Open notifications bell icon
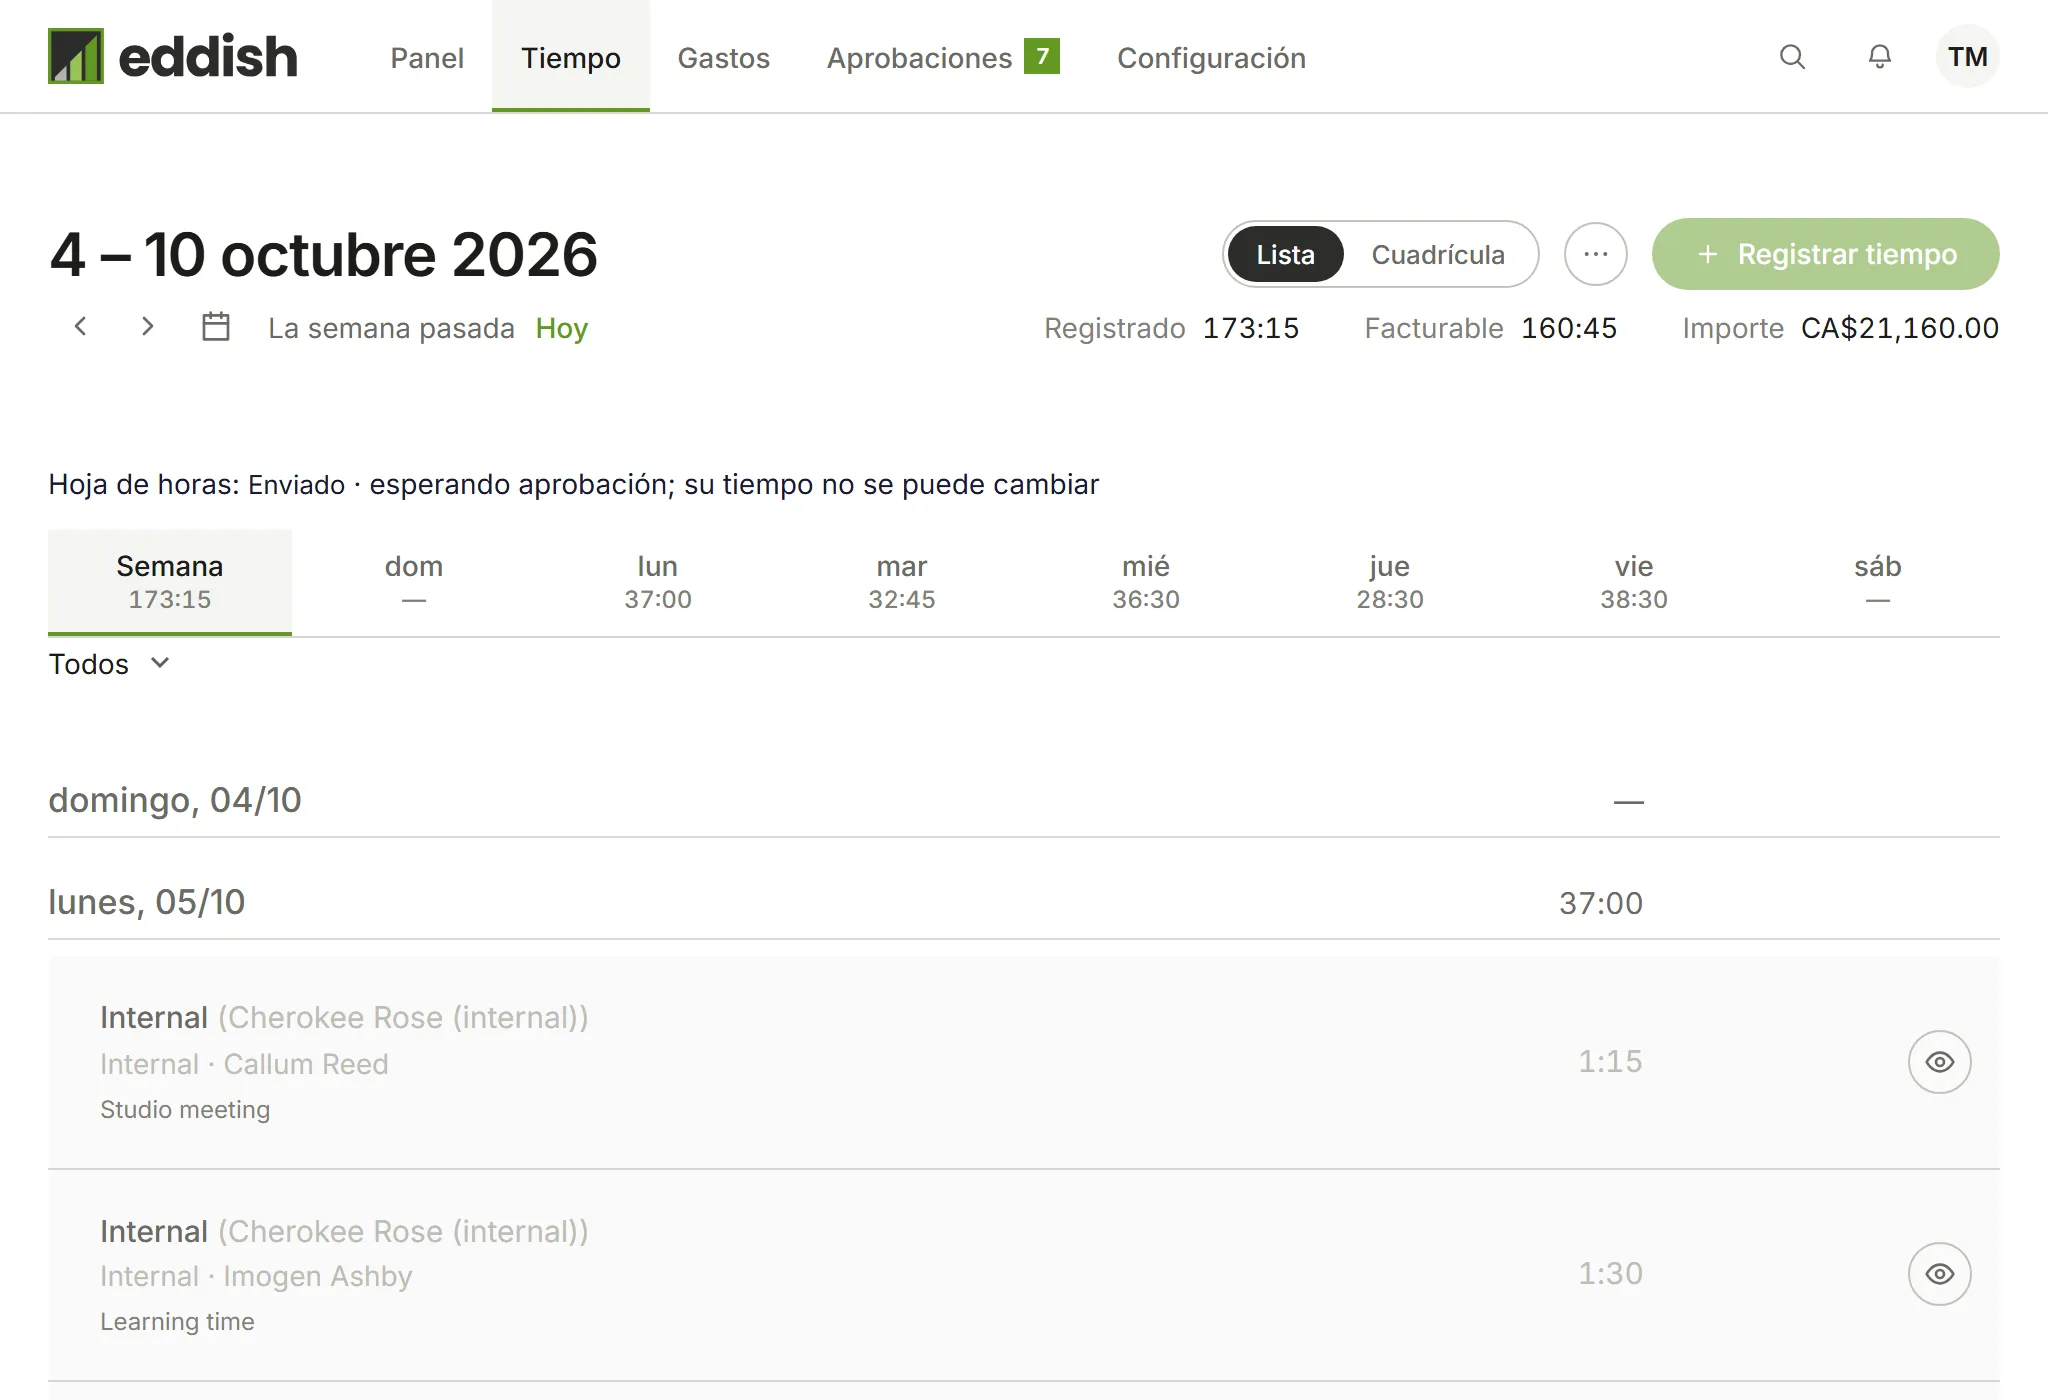 click(x=1880, y=57)
